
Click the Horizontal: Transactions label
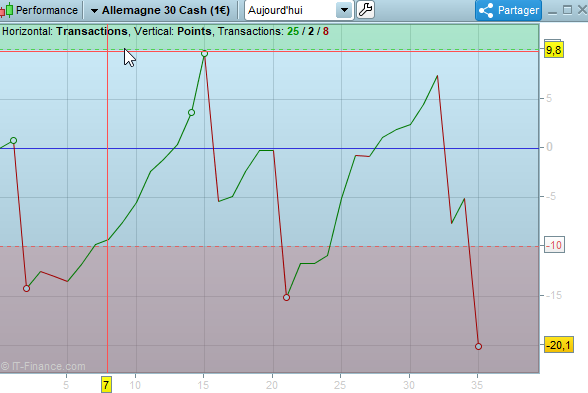65,32
